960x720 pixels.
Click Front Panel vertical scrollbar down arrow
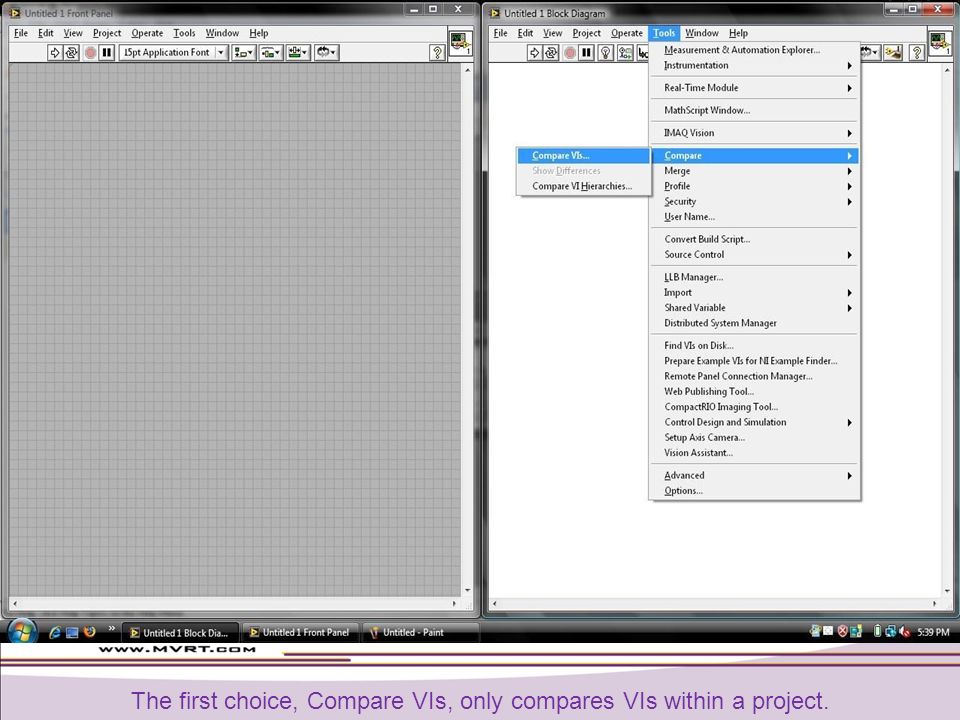point(468,591)
